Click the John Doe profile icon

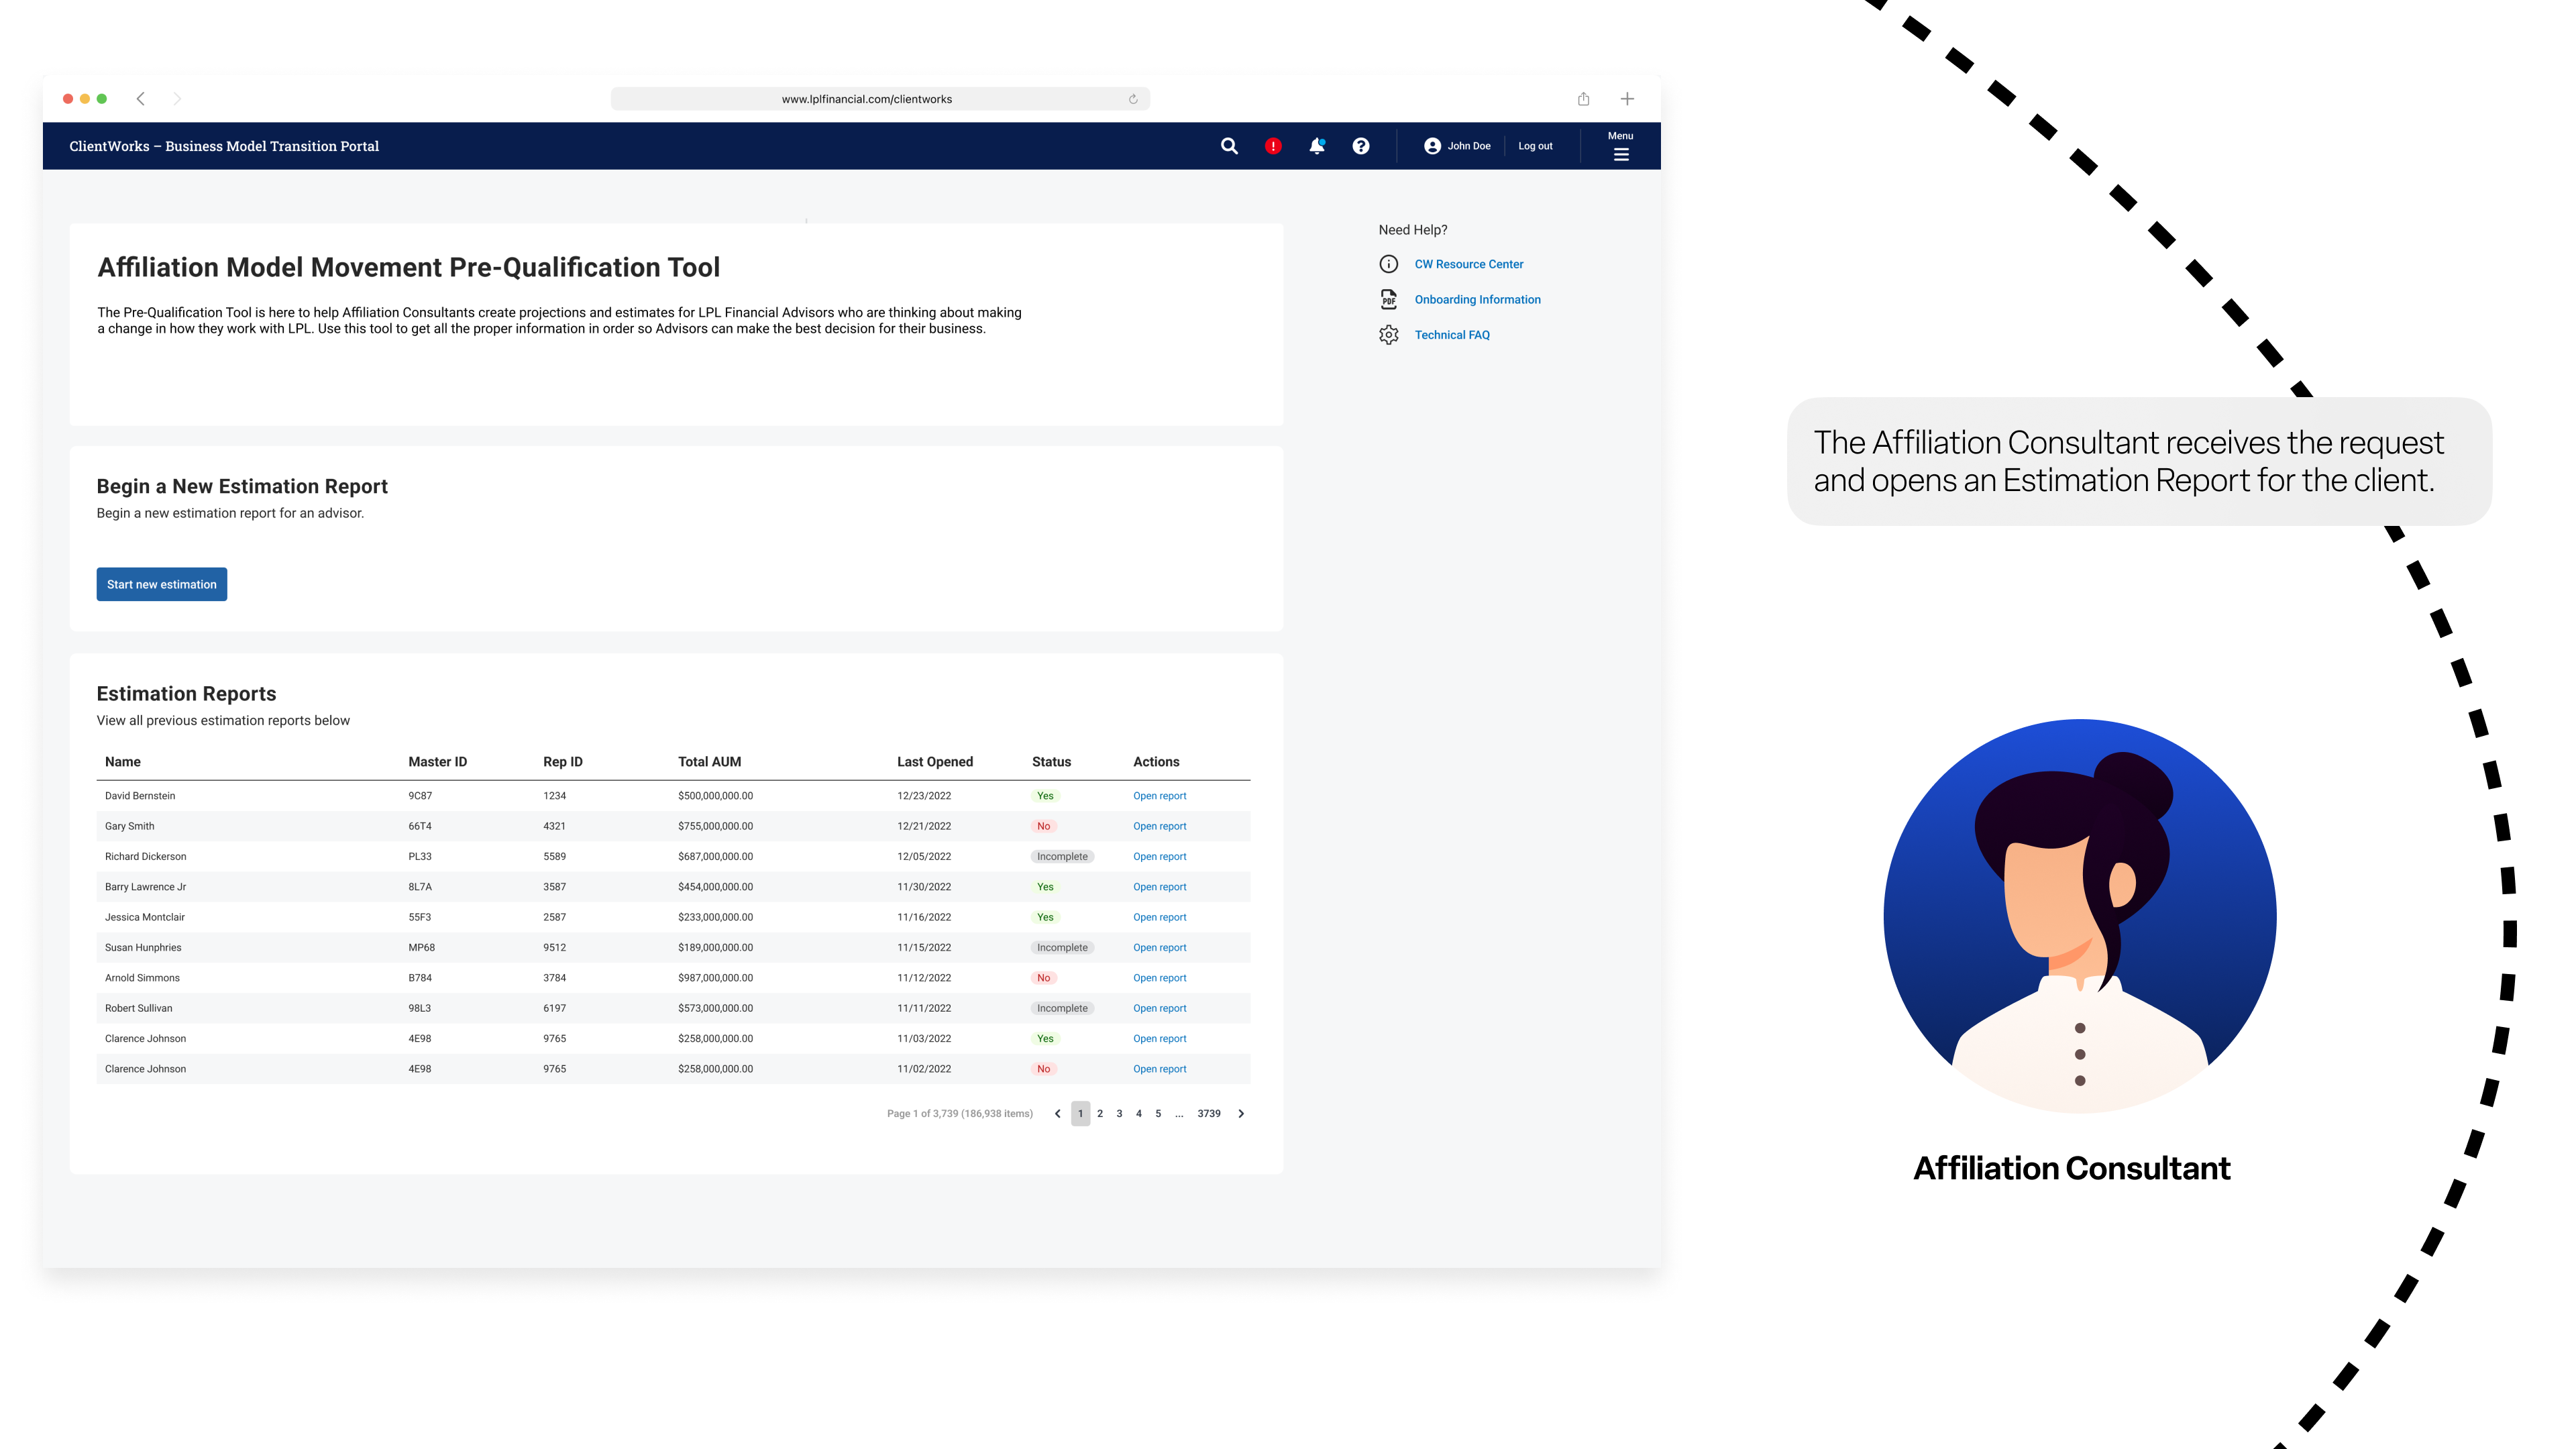coord(1432,146)
